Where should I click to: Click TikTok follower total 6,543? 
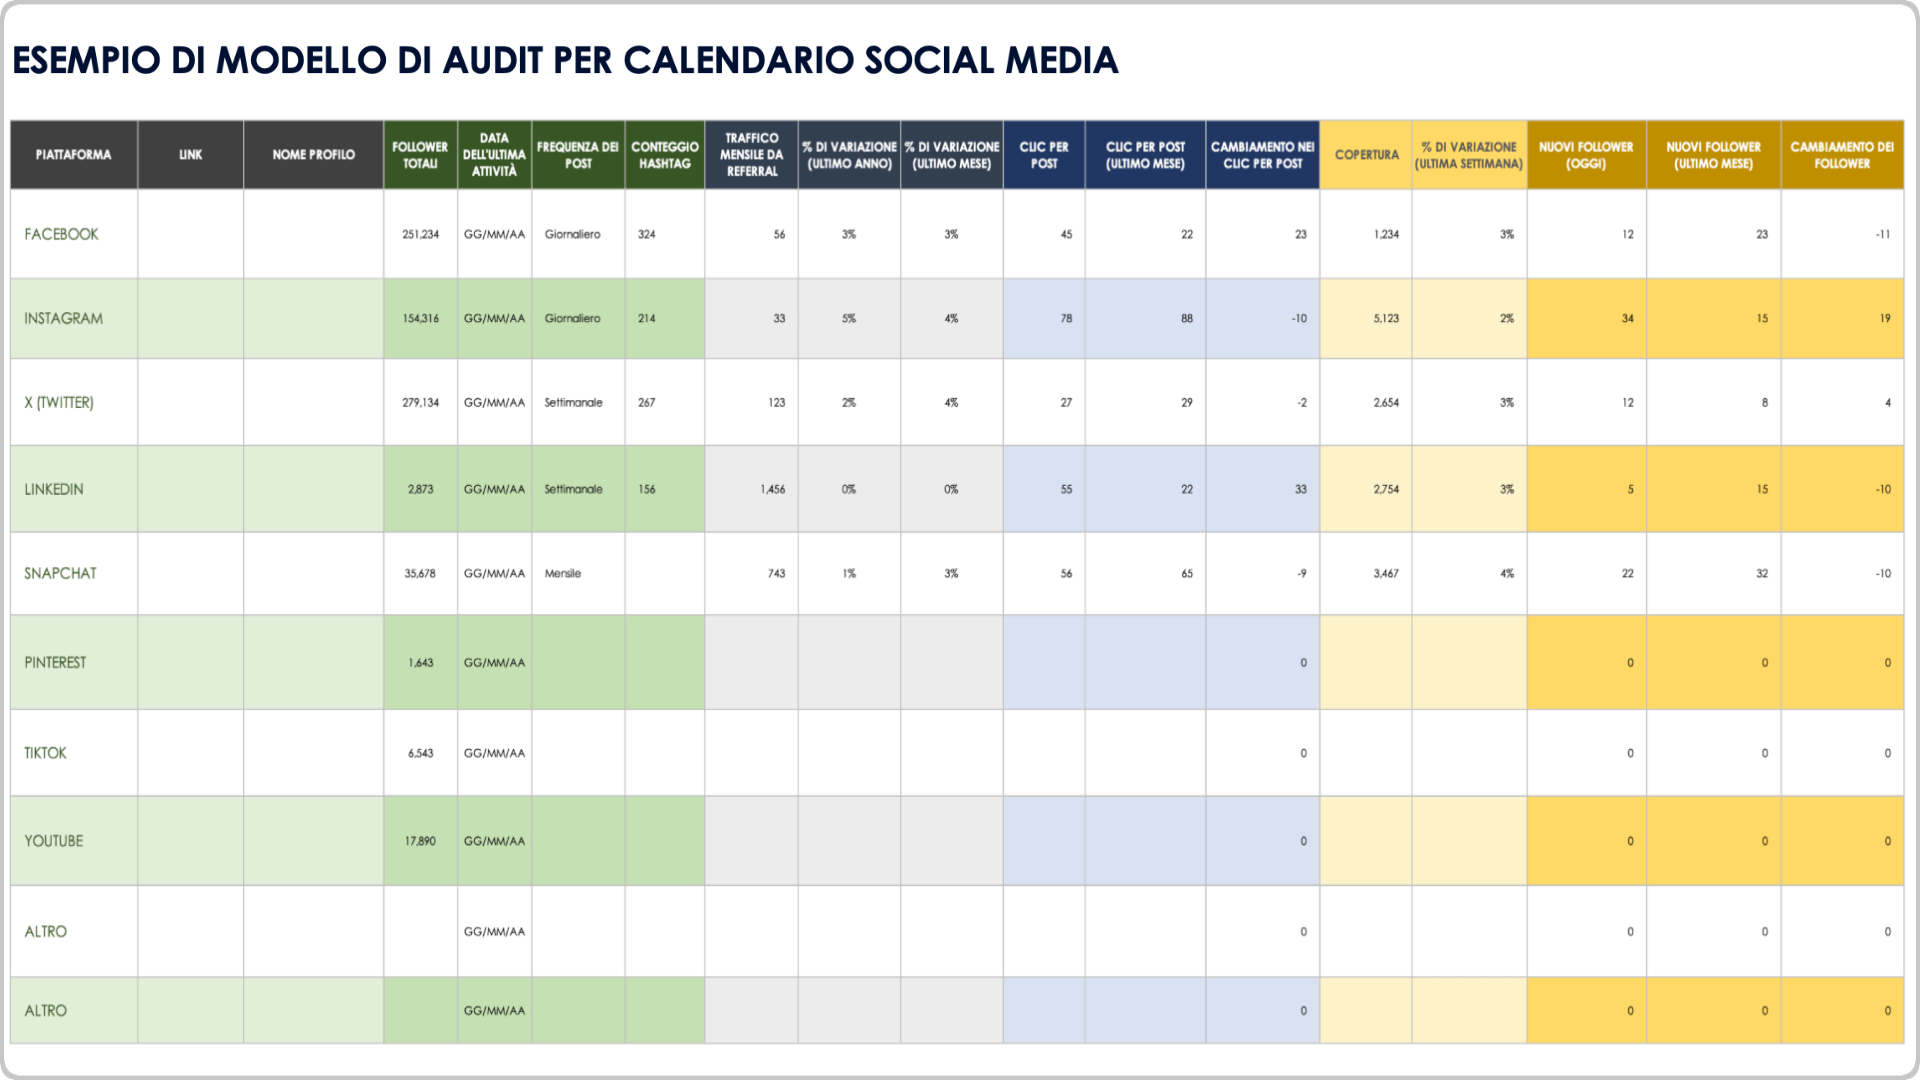[421, 753]
